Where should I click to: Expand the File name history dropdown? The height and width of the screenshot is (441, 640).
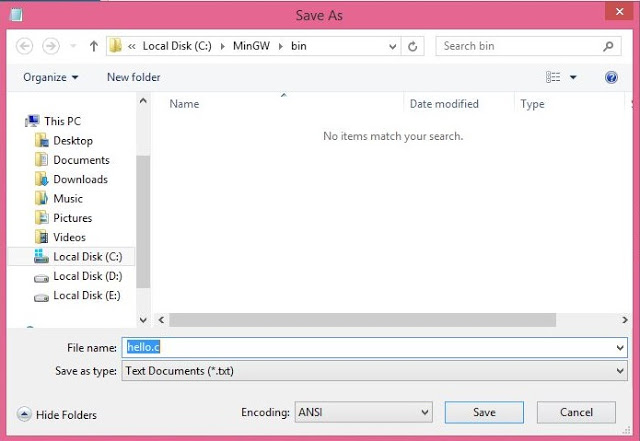[x=620, y=348]
